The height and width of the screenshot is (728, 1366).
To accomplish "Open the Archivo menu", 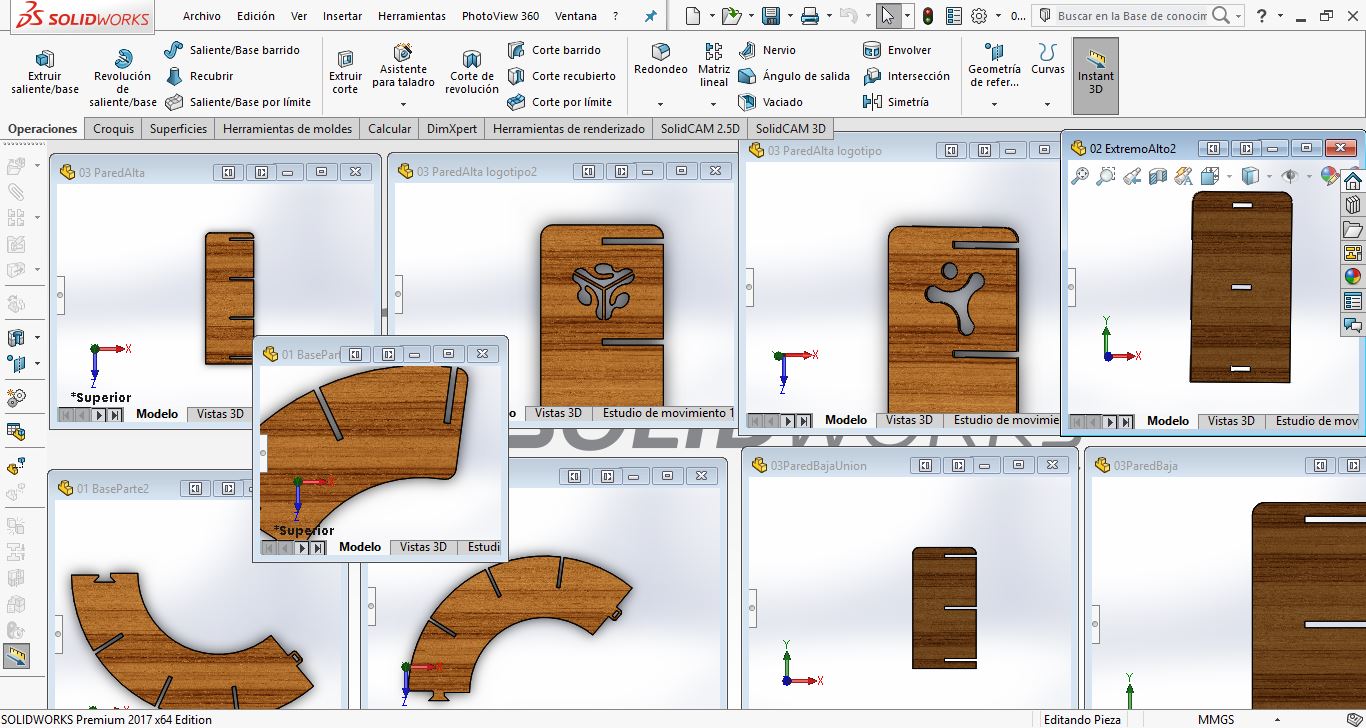I will (x=202, y=16).
